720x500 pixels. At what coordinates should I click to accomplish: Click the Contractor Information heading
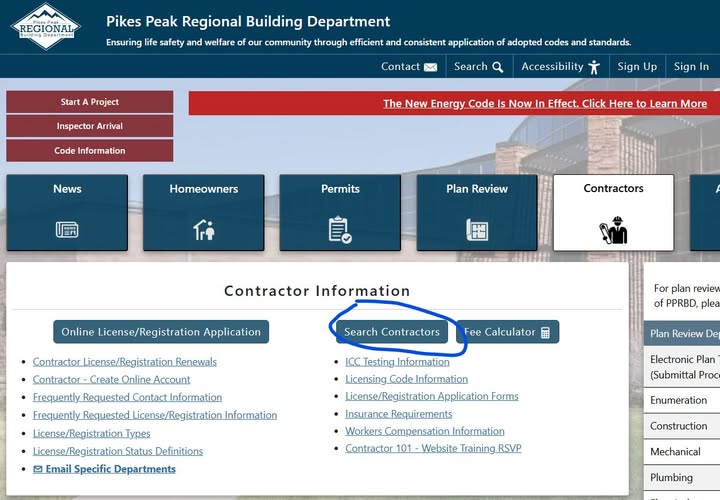(317, 291)
